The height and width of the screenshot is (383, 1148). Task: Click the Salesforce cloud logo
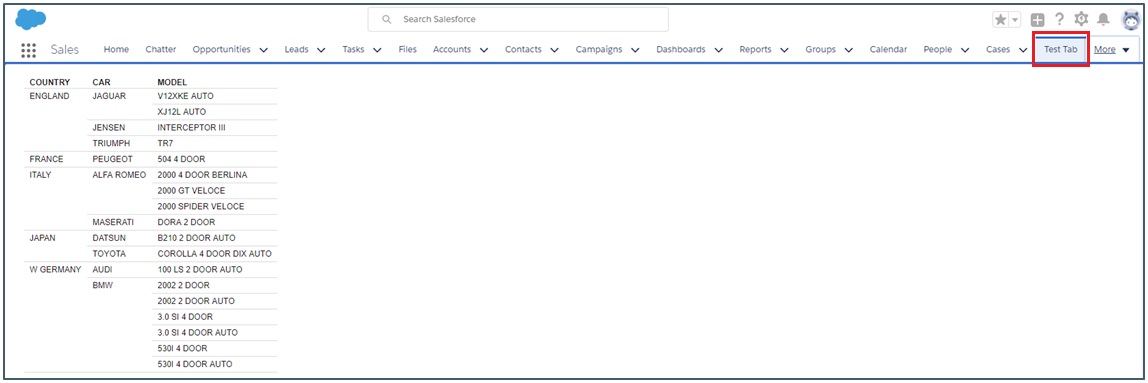pyautogui.click(x=31, y=19)
